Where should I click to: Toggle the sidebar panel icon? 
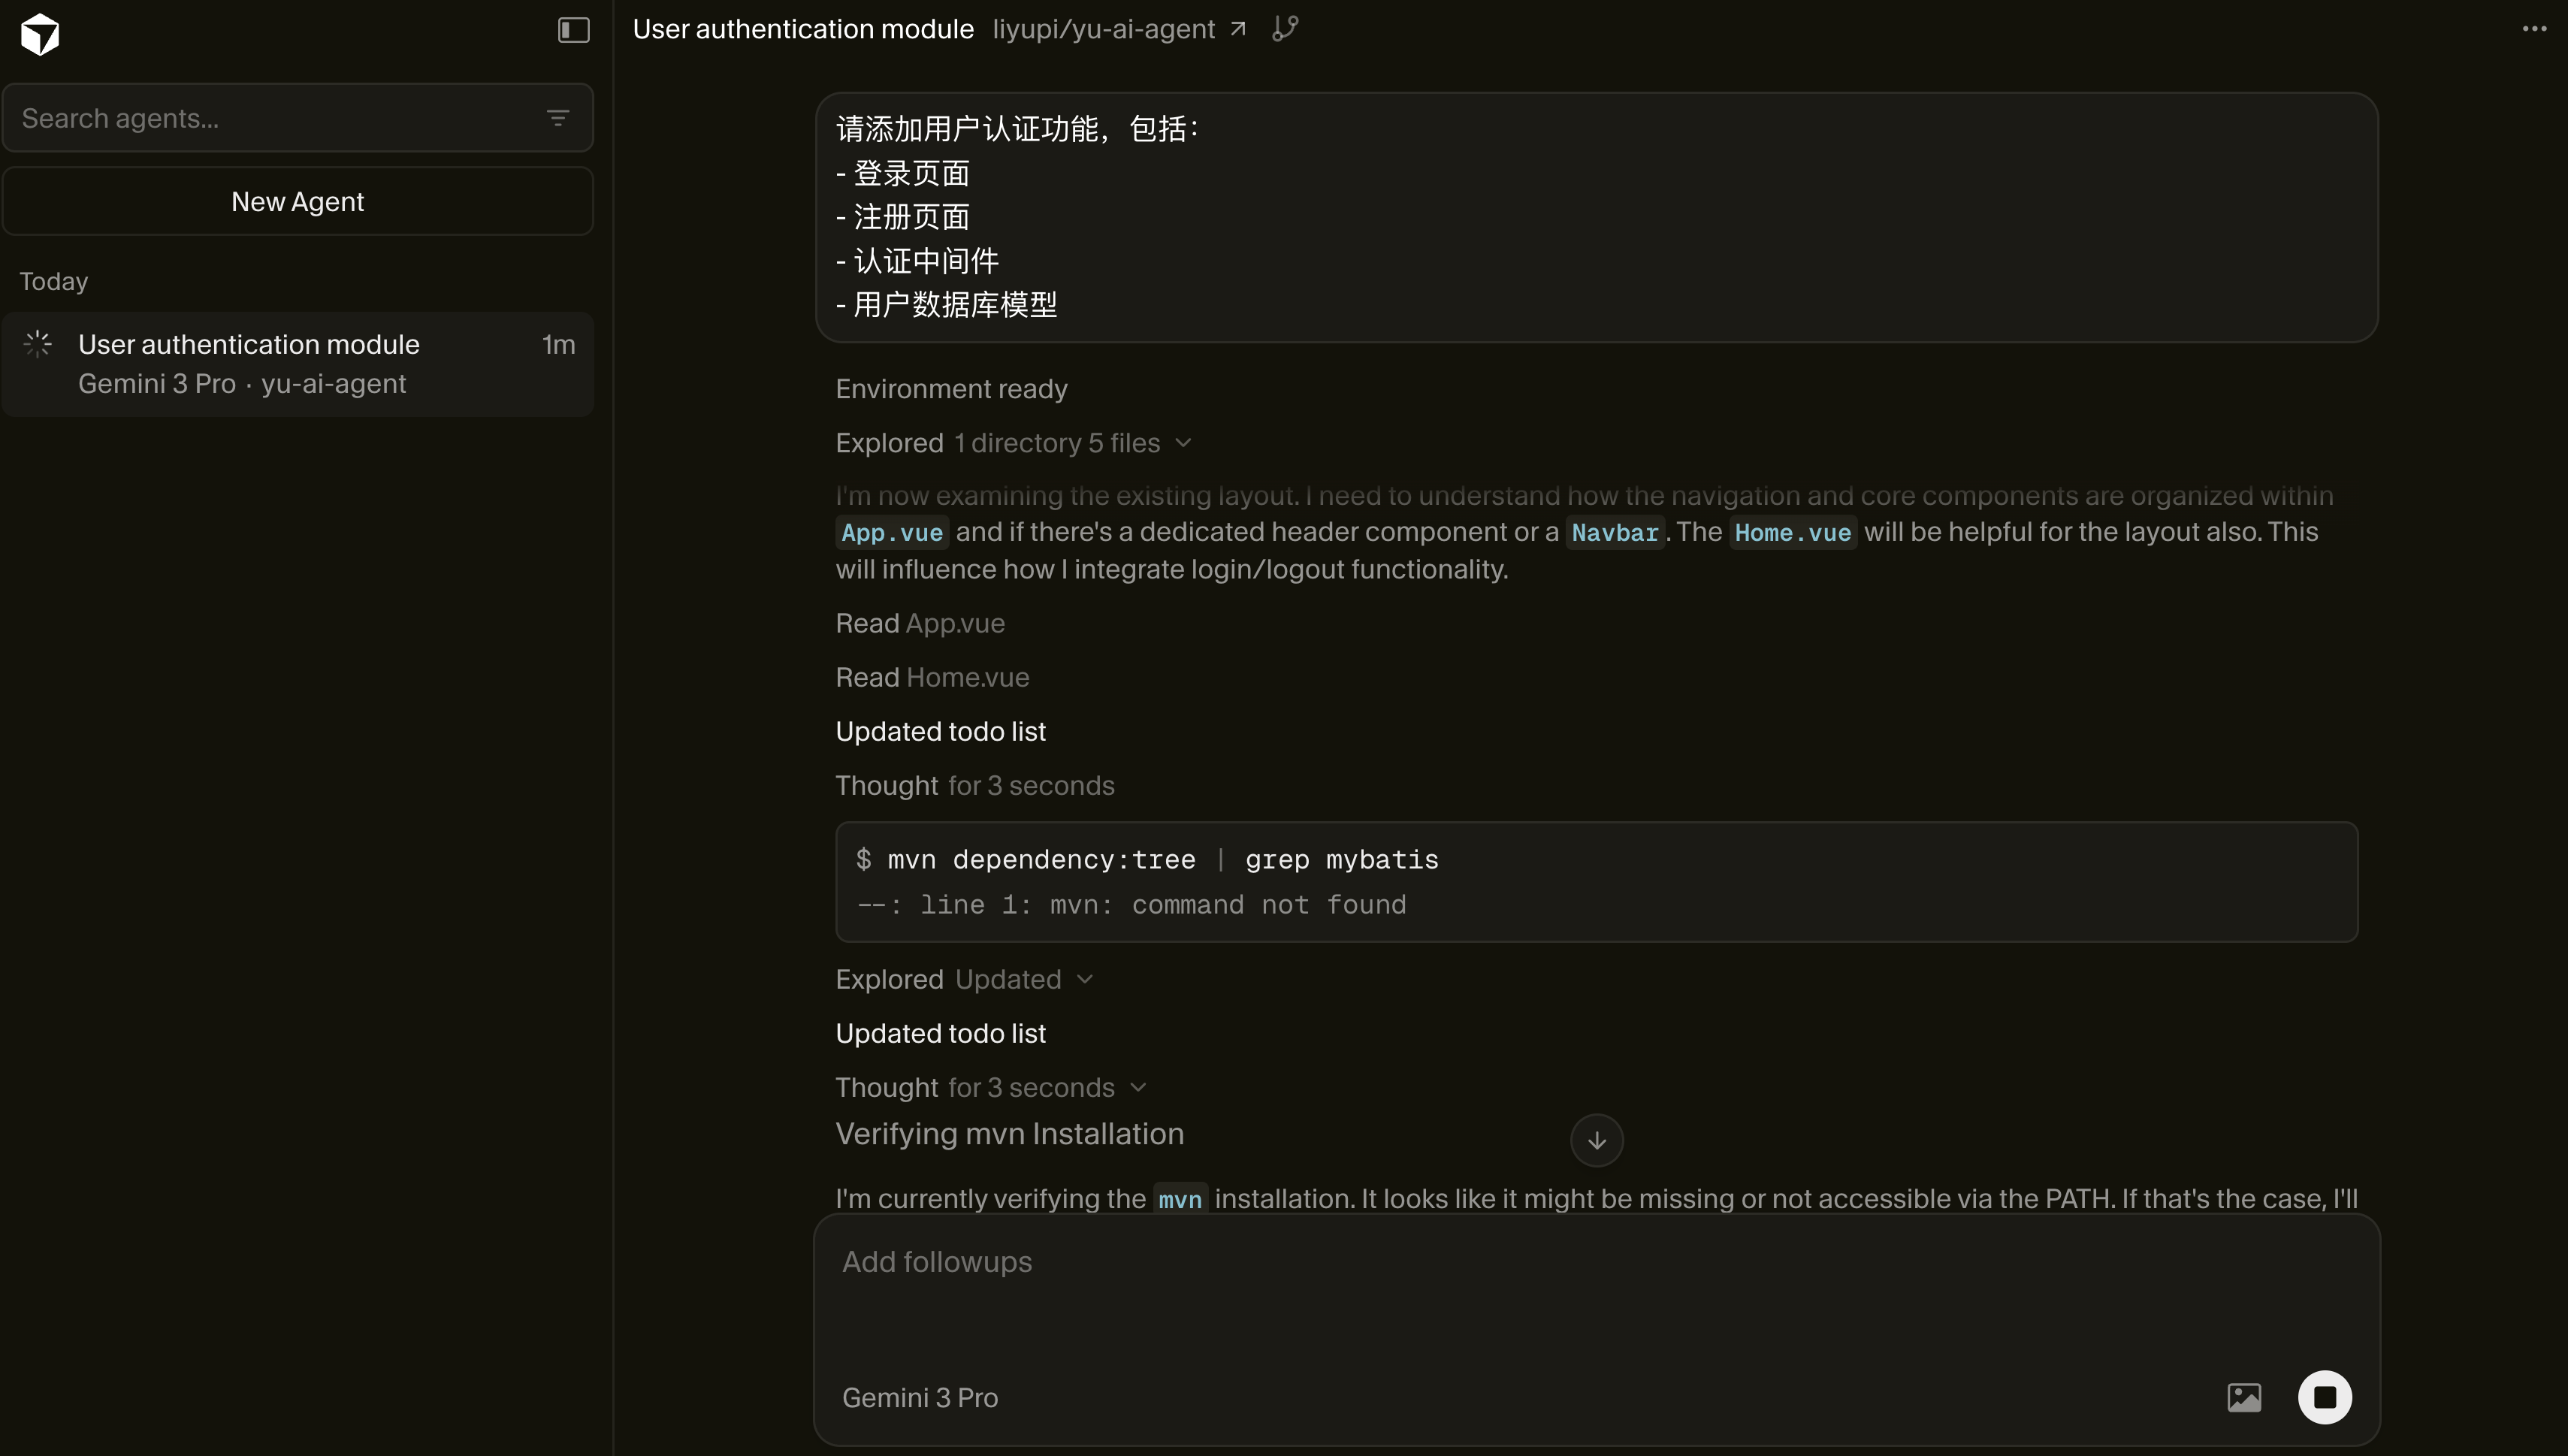(573, 30)
